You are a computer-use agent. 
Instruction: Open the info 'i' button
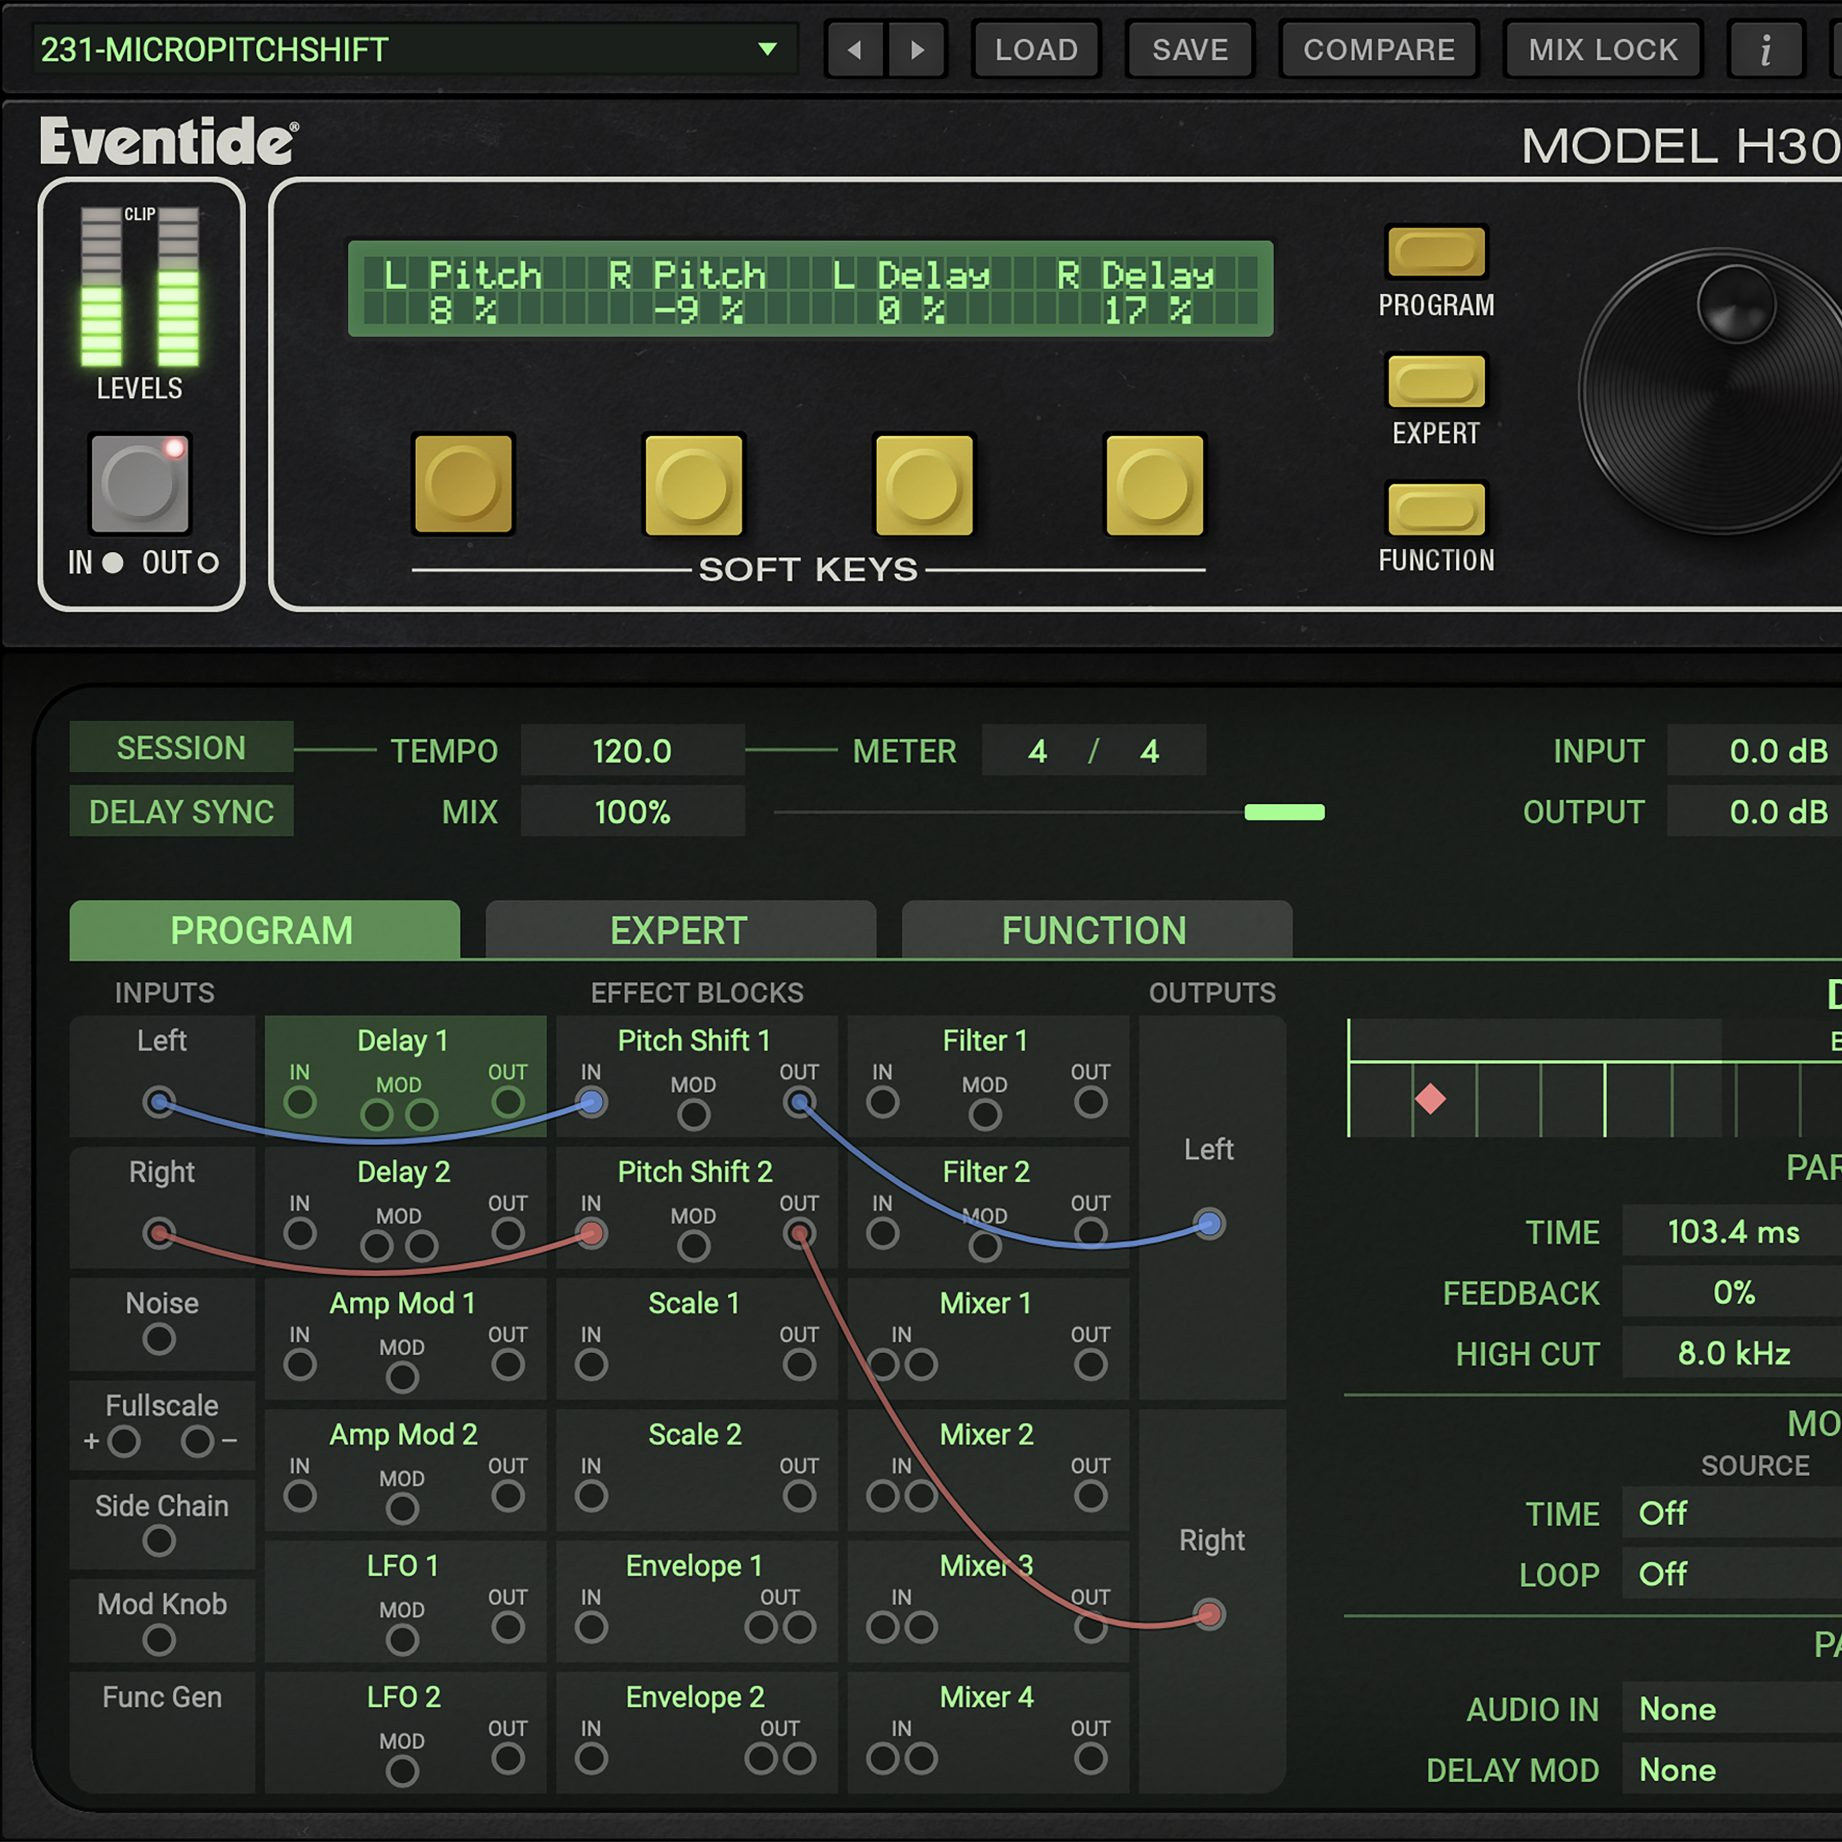(x=1766, y=50)
